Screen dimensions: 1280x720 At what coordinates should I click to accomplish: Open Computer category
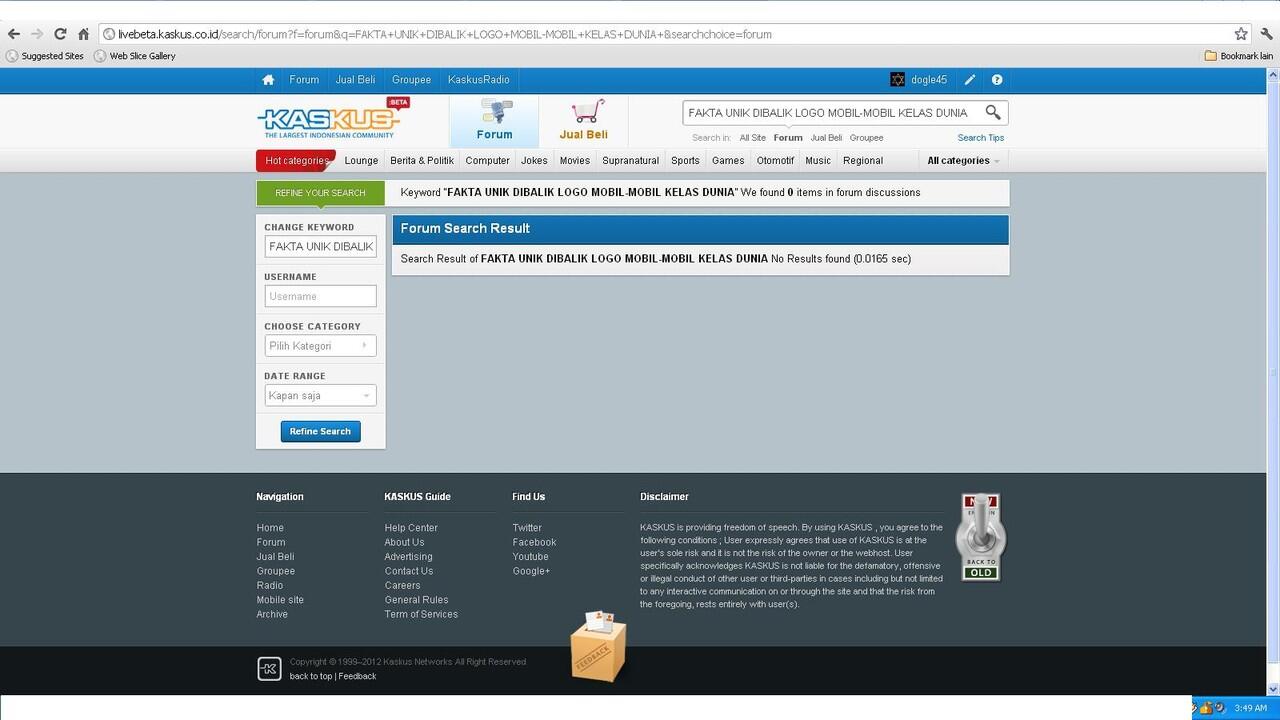(x=488, y=160)
